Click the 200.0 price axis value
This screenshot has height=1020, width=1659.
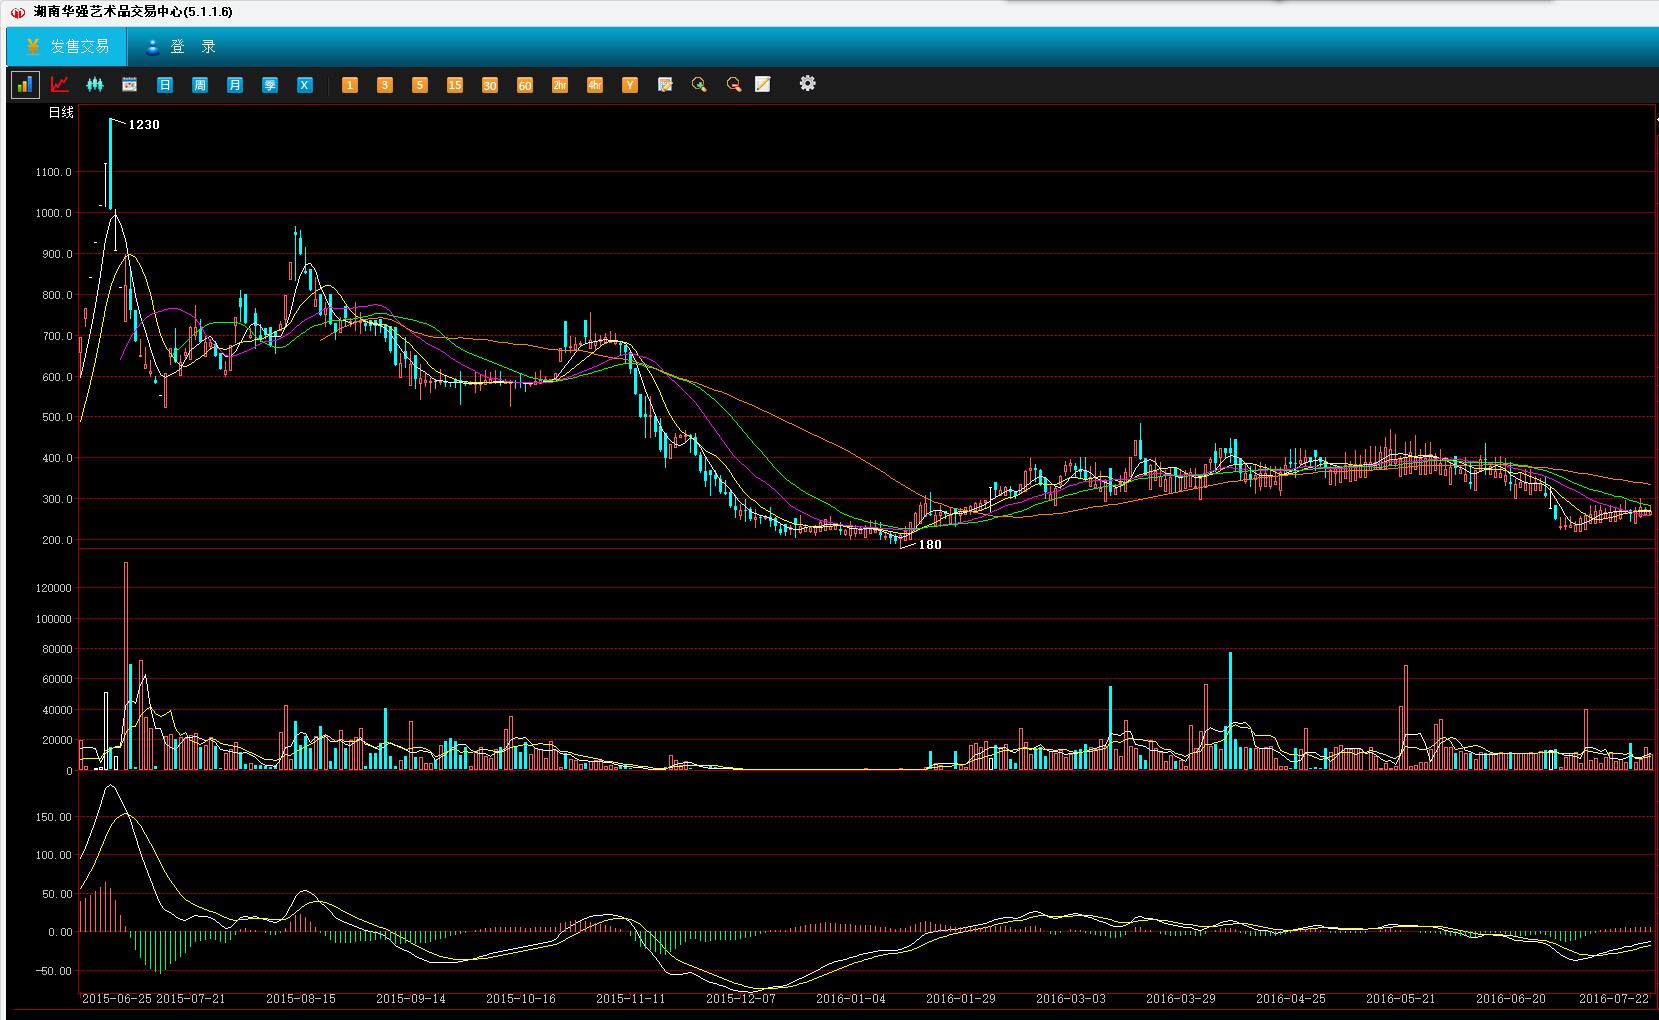click(56, 541)
